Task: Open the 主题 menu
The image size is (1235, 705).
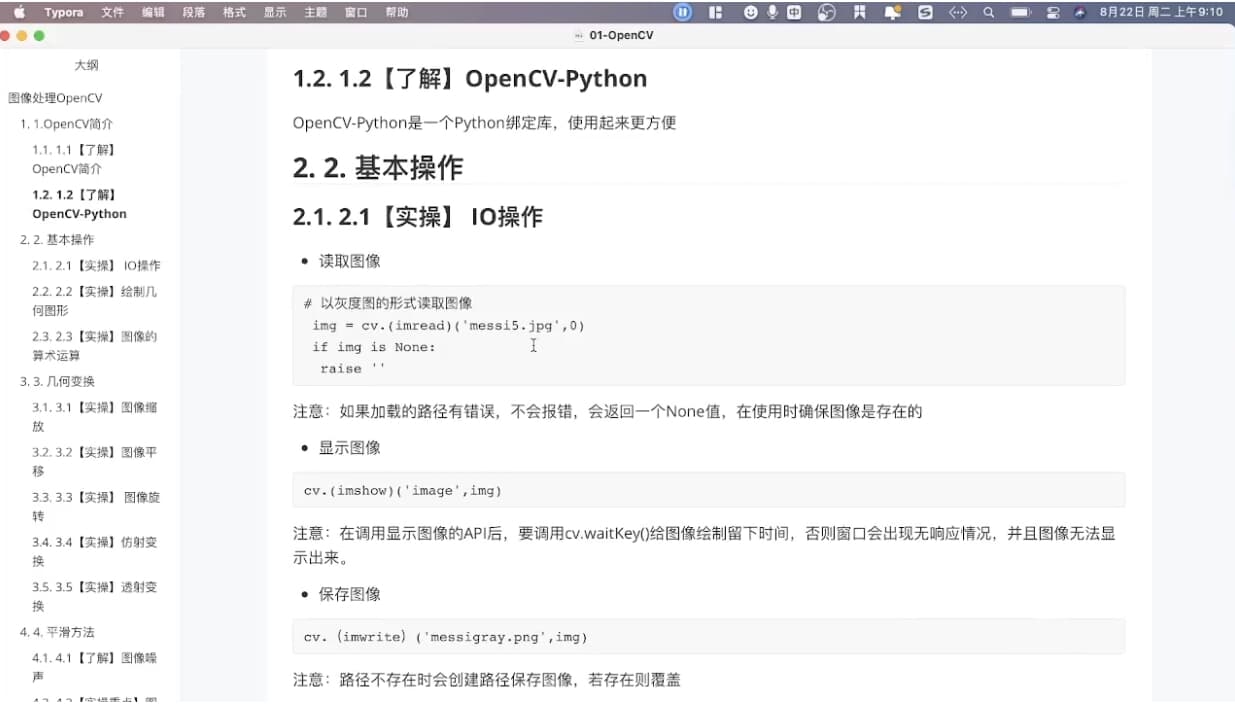Action: pyautogui.click(x=313, y=11)
